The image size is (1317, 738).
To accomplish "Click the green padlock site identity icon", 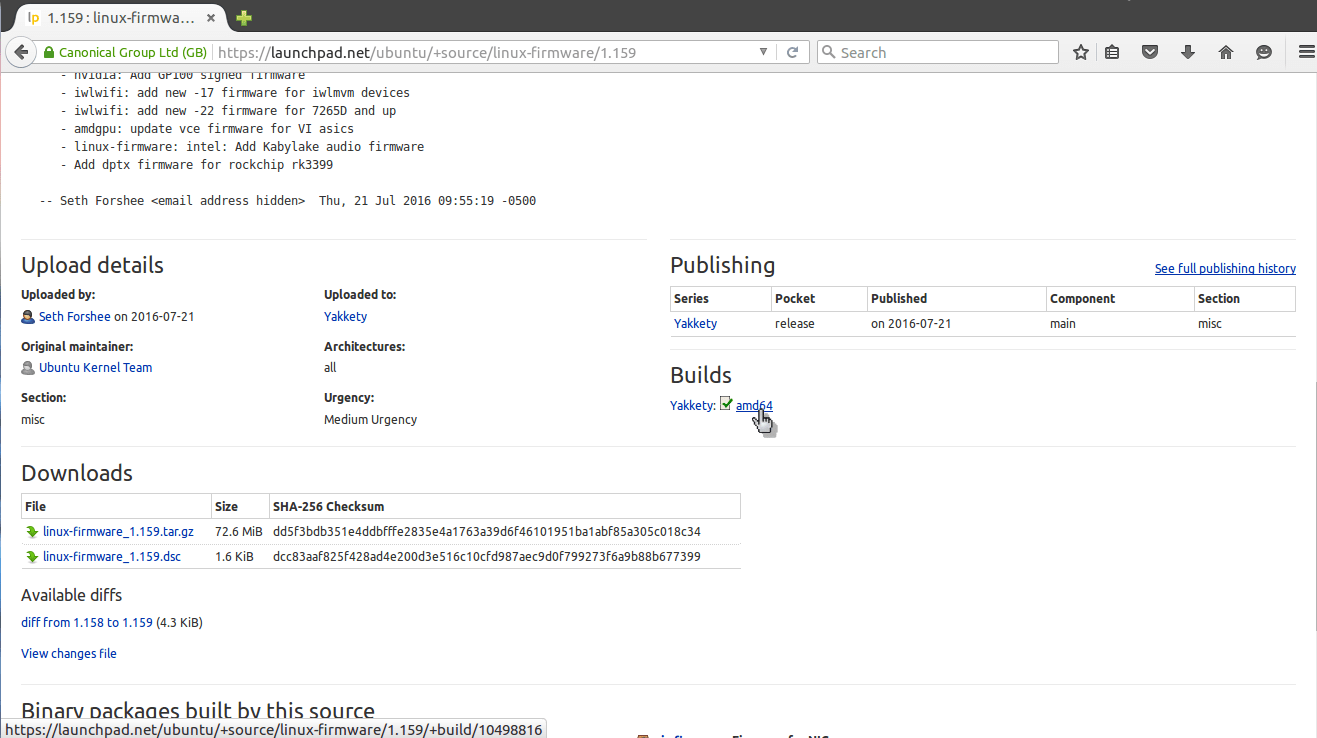I will (48, 53).
